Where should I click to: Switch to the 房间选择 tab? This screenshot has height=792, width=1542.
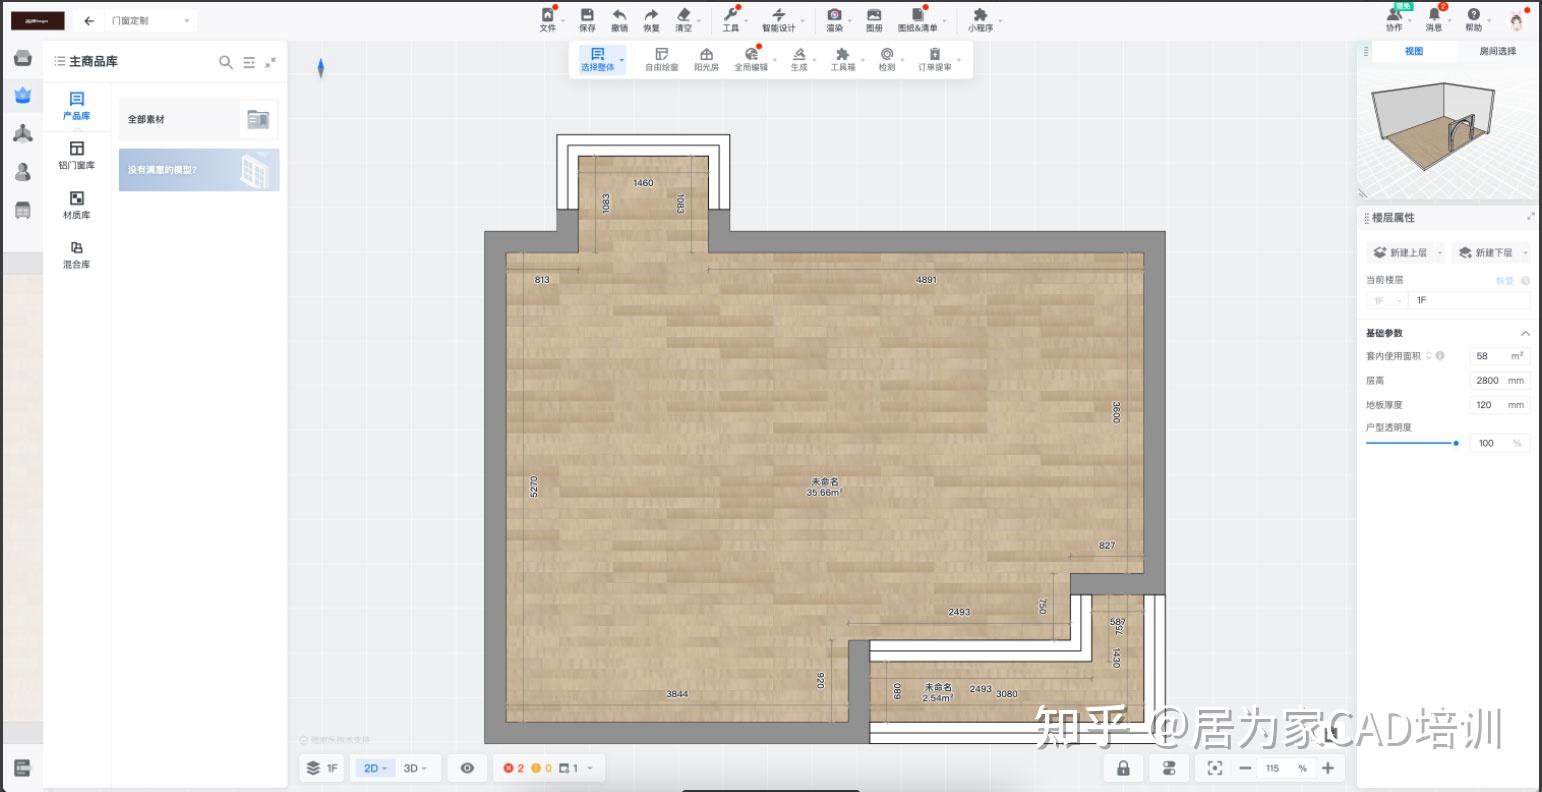point(1497,51)
